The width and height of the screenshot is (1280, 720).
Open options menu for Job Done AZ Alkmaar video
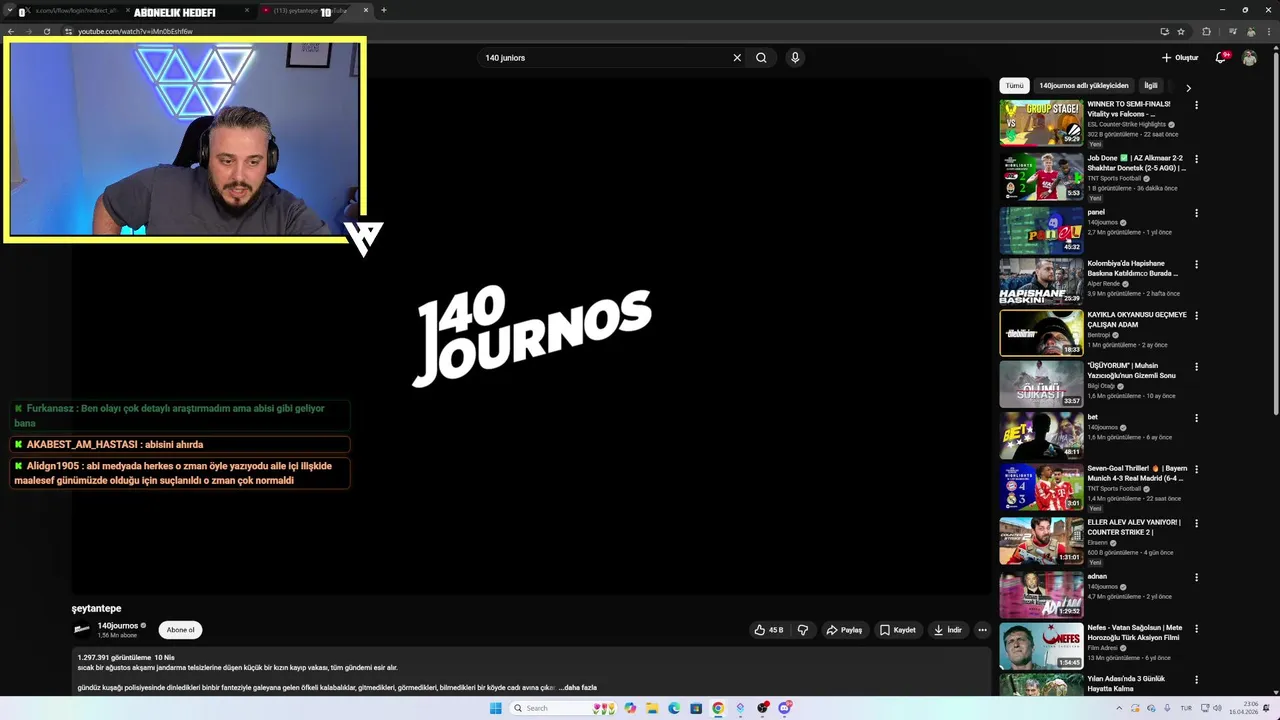1196,159
